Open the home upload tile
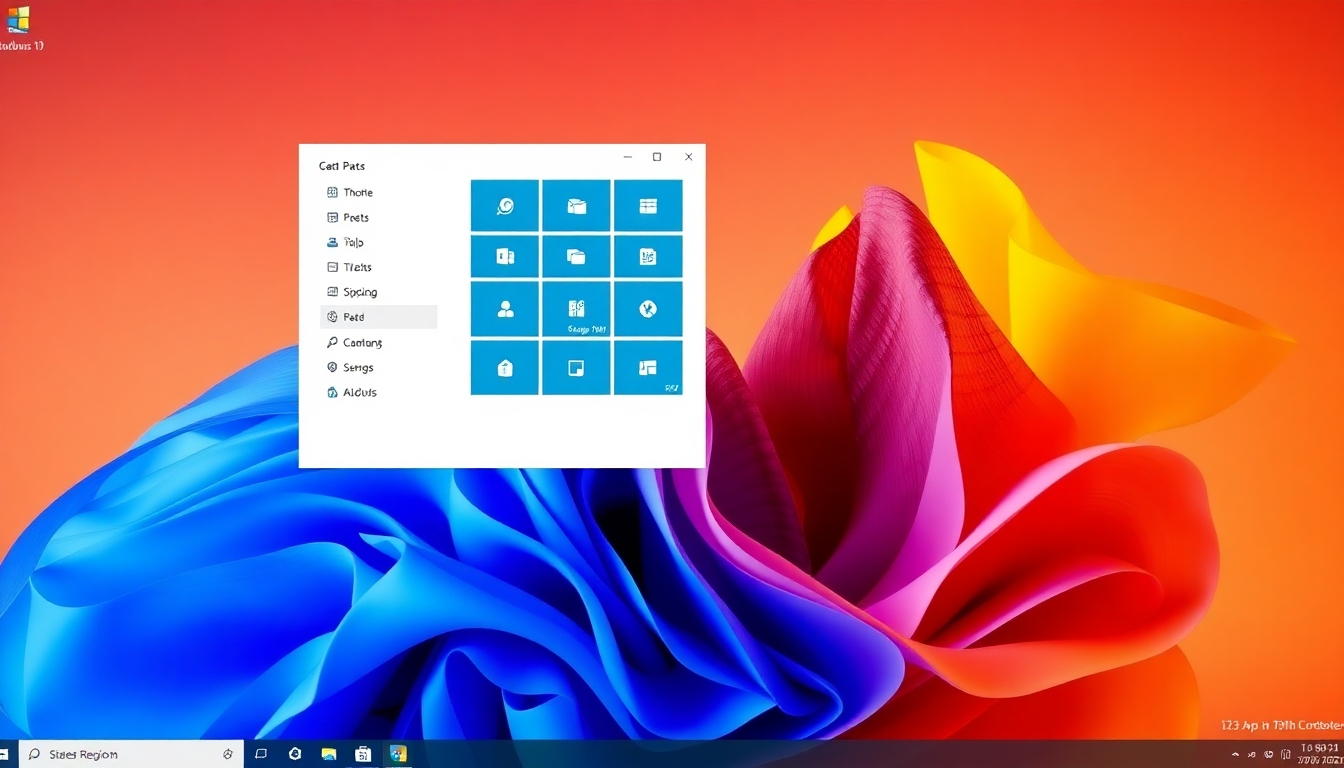 click(x=505, y=368)
